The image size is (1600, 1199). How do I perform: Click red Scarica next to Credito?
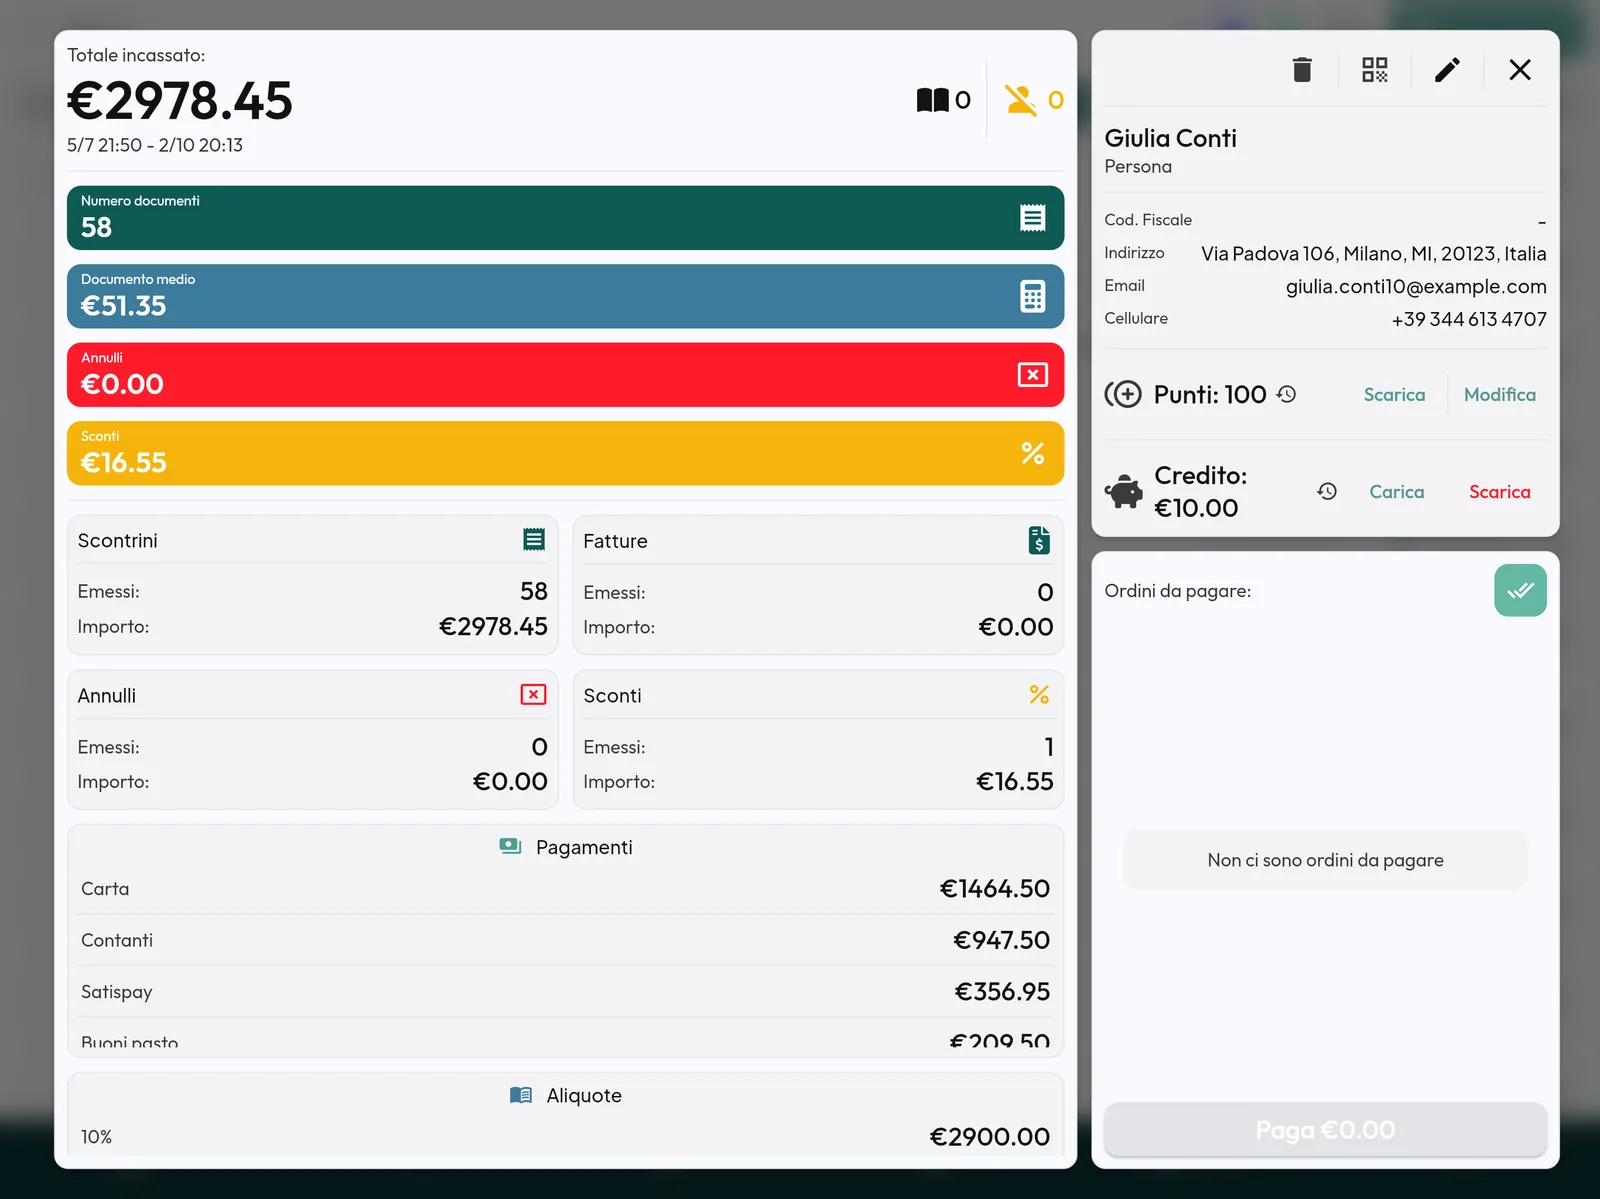(x=1499, y=491)
